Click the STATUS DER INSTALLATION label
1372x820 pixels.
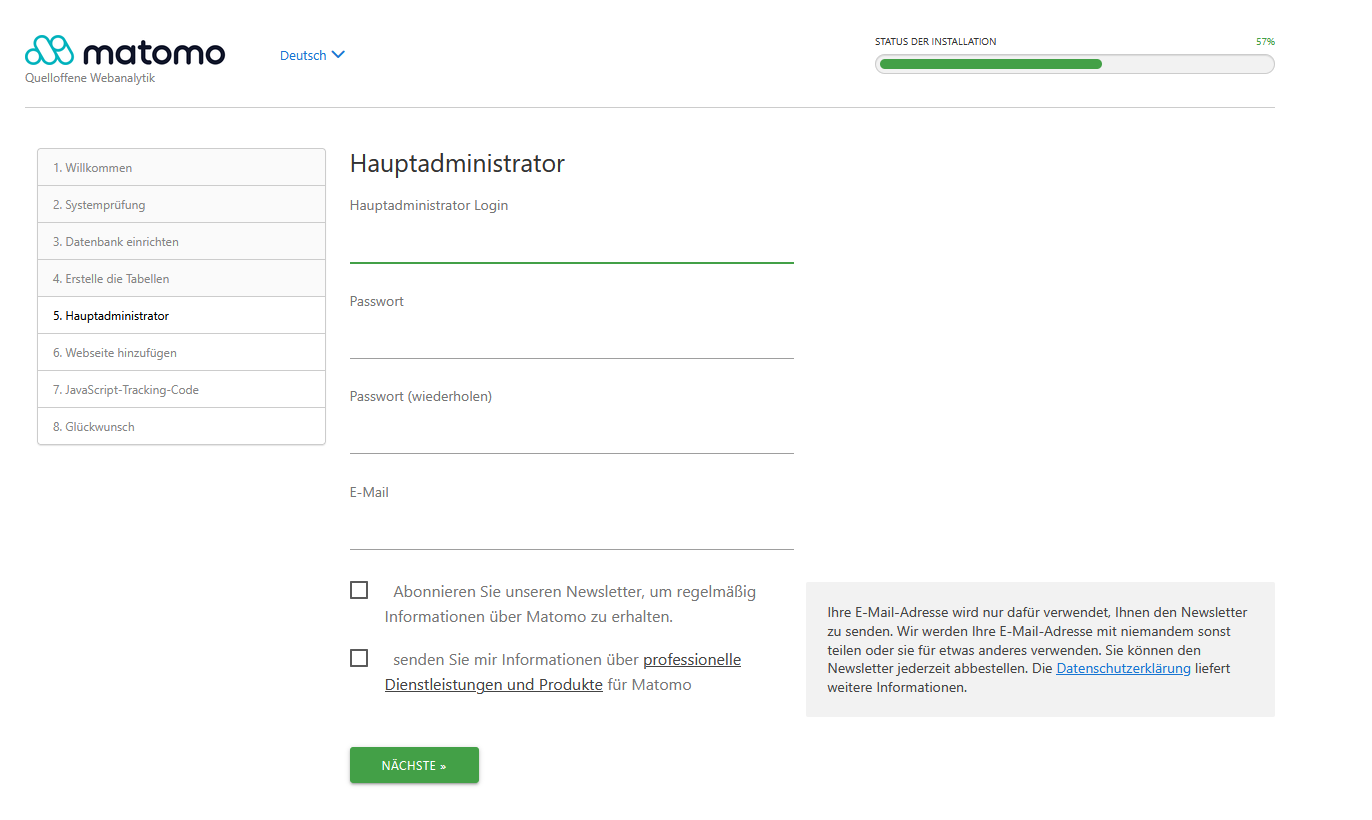click(x=935, y=42)
